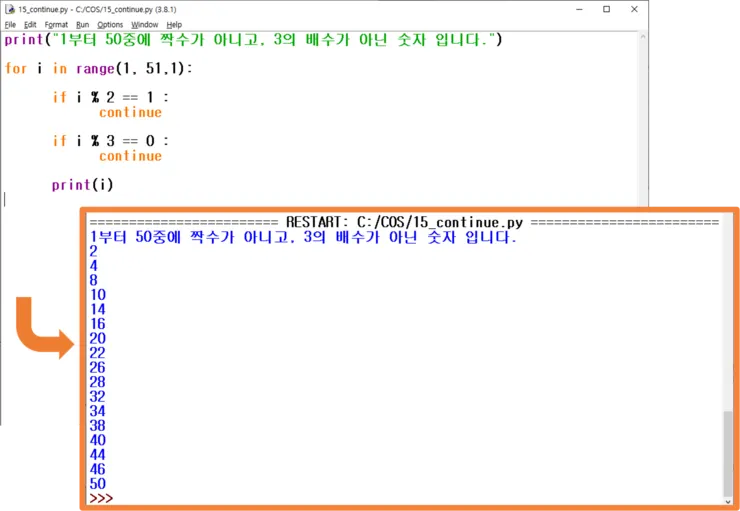Click the RESTART line in shell output
This screenshot has height=511, width=740.
(404, 223)
